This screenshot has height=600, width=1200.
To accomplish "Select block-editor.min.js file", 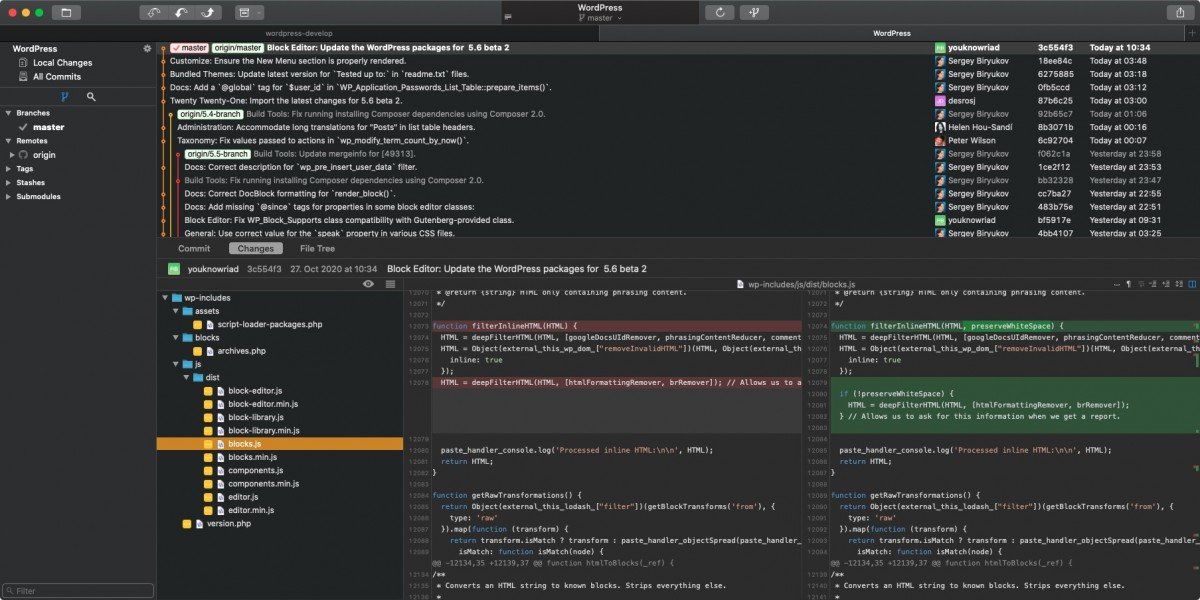I will [263, 403].
